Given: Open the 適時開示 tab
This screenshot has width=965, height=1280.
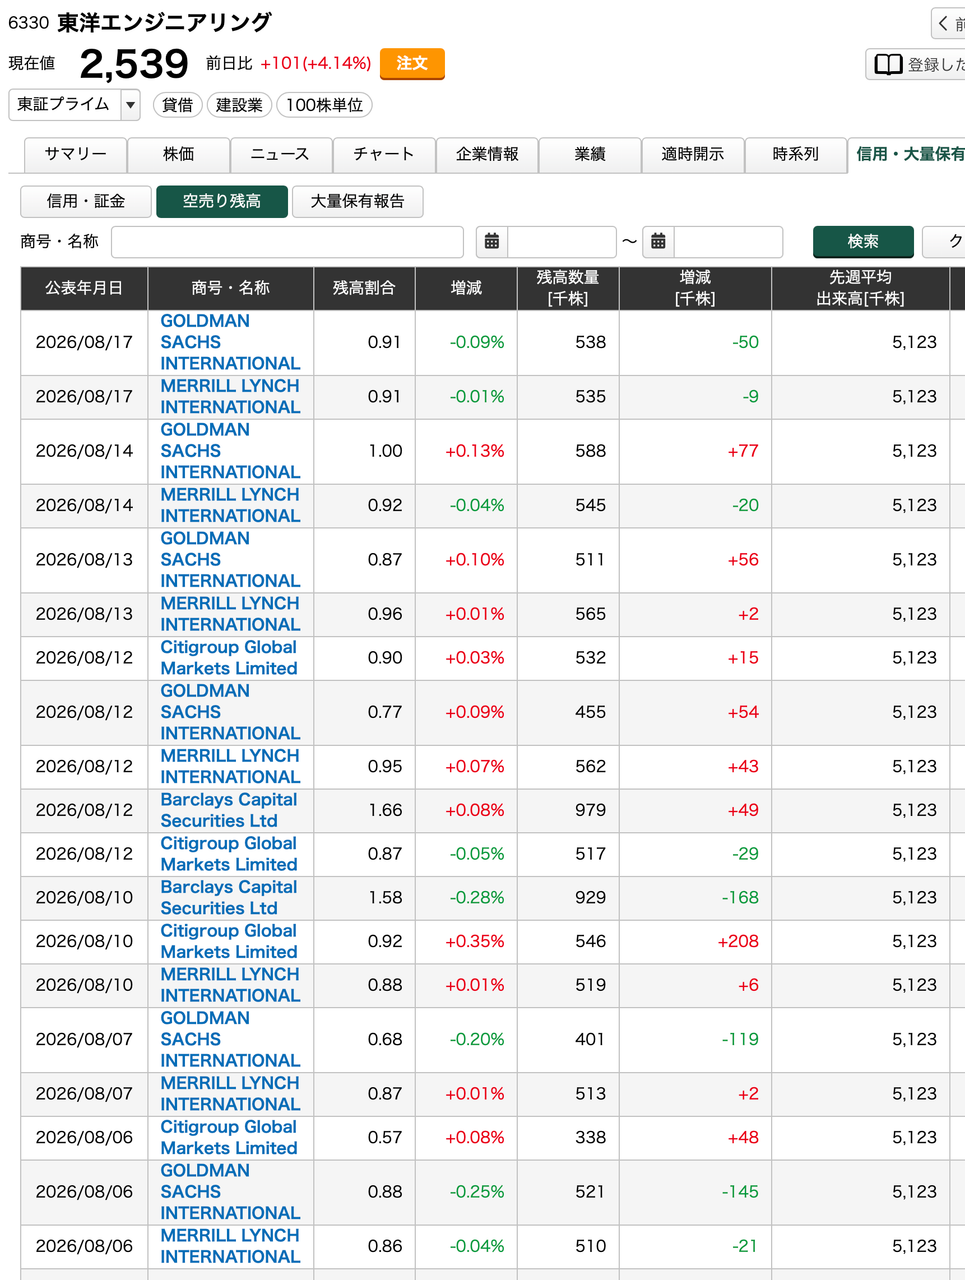Looking at the screenshot, I should click(x=693, y=154).
